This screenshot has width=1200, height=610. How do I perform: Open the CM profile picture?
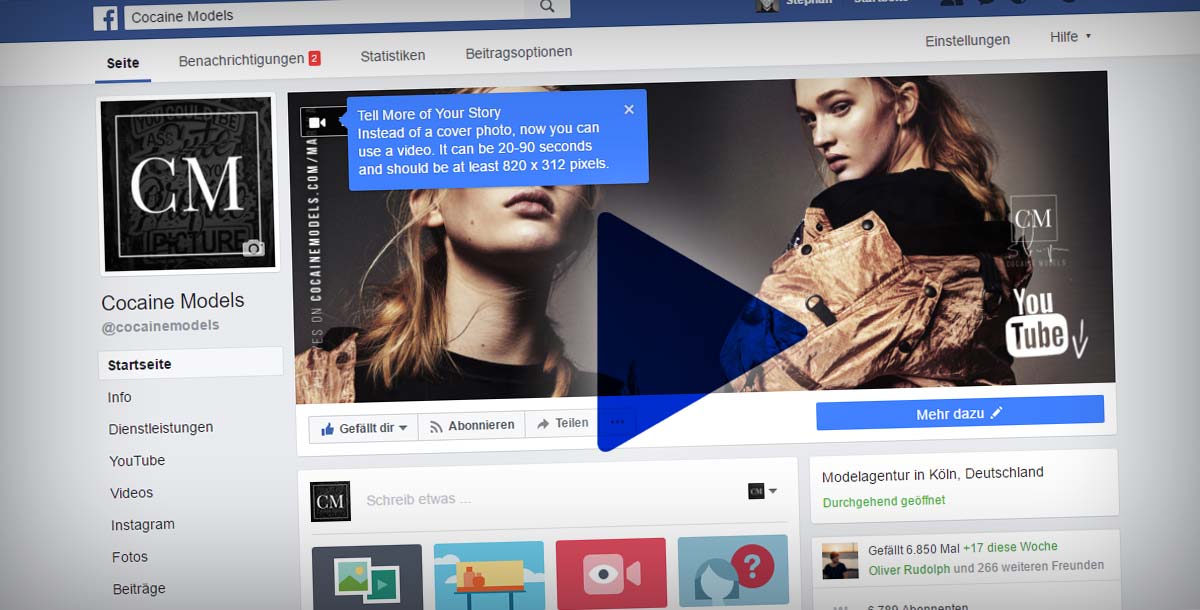187,184
